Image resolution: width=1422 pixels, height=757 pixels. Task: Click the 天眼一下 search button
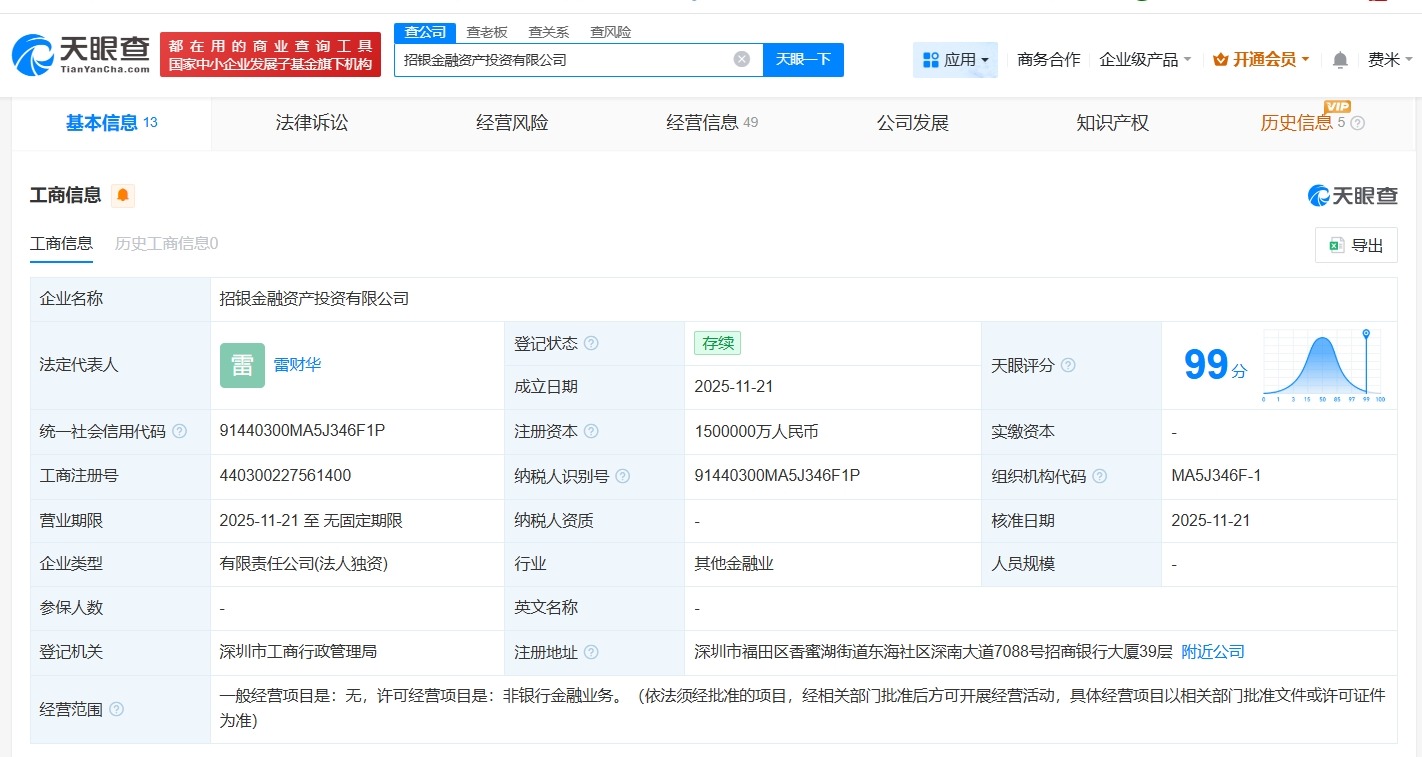coord(804,59)
